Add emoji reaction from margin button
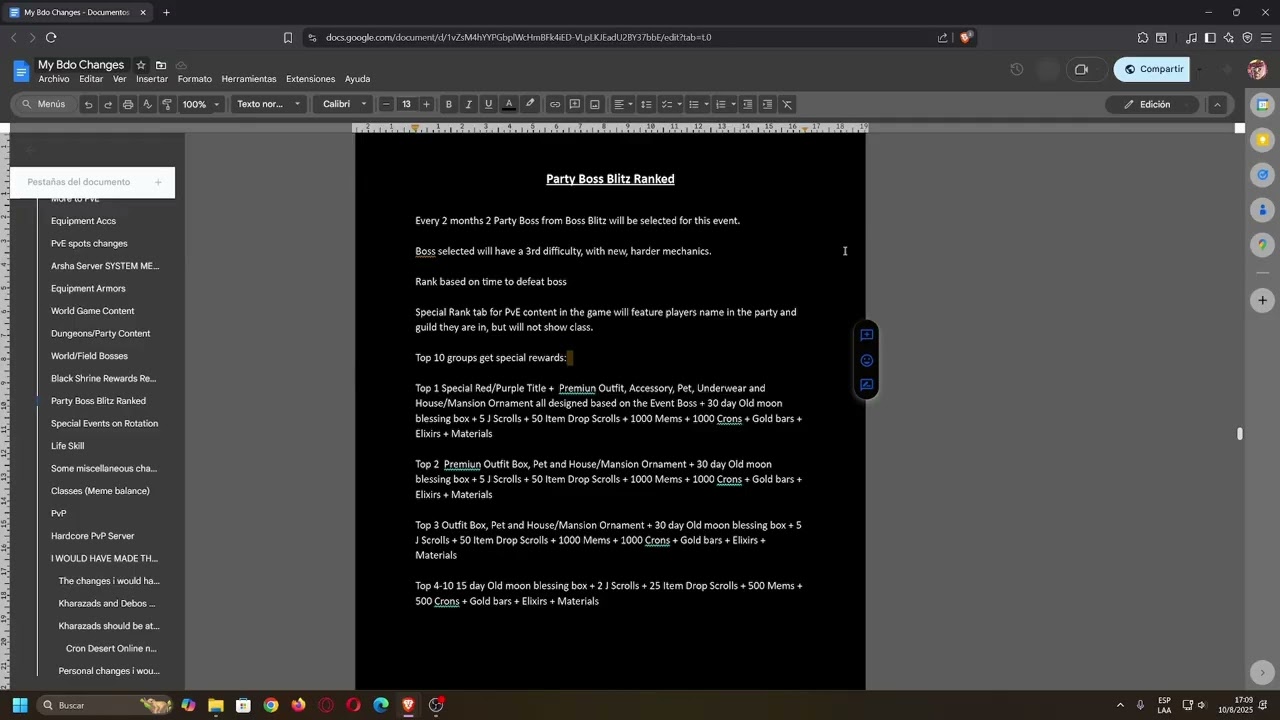The width and height of the screenshot is (1280, 720). [x=867, y=360]
